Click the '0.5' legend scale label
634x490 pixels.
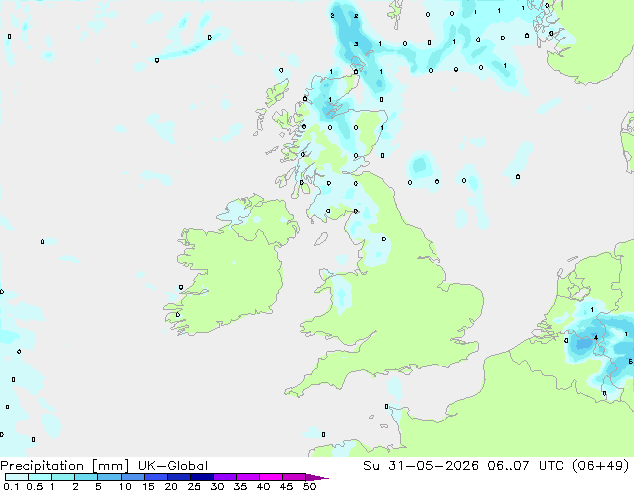34,486
